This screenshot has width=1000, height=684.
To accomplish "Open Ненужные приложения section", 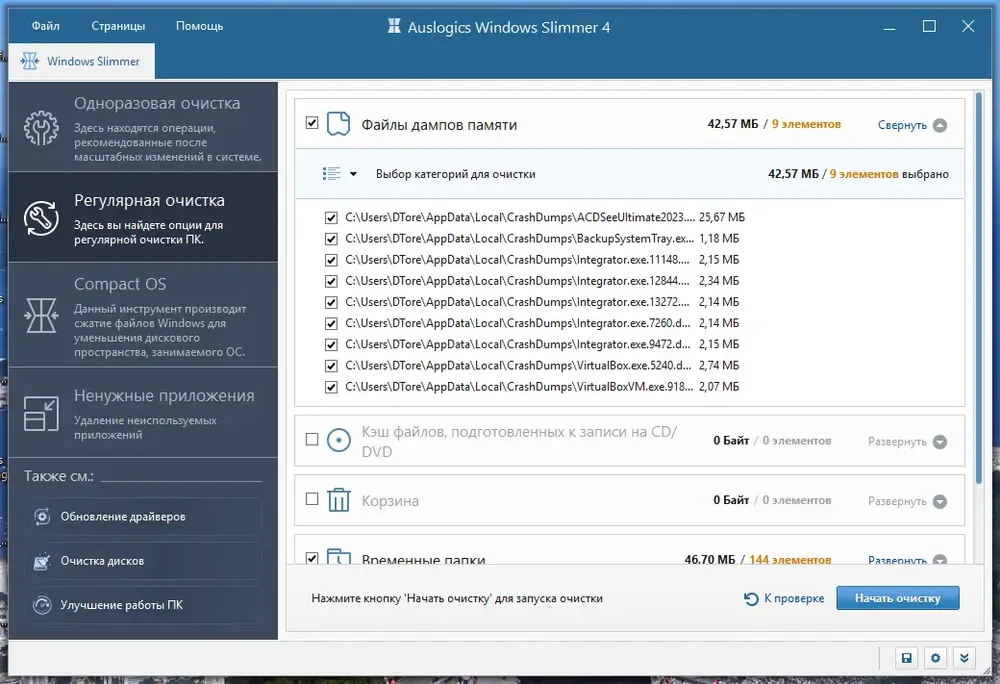I will point(143,413).
